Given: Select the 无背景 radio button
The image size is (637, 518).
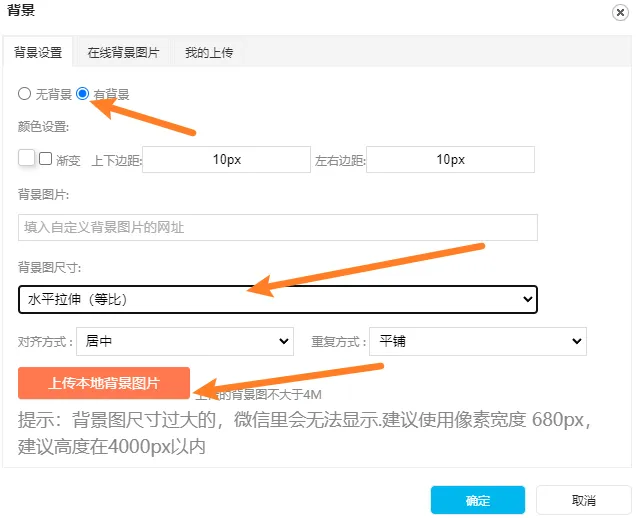Looking at the screenshot, I should tap(24, 94).
